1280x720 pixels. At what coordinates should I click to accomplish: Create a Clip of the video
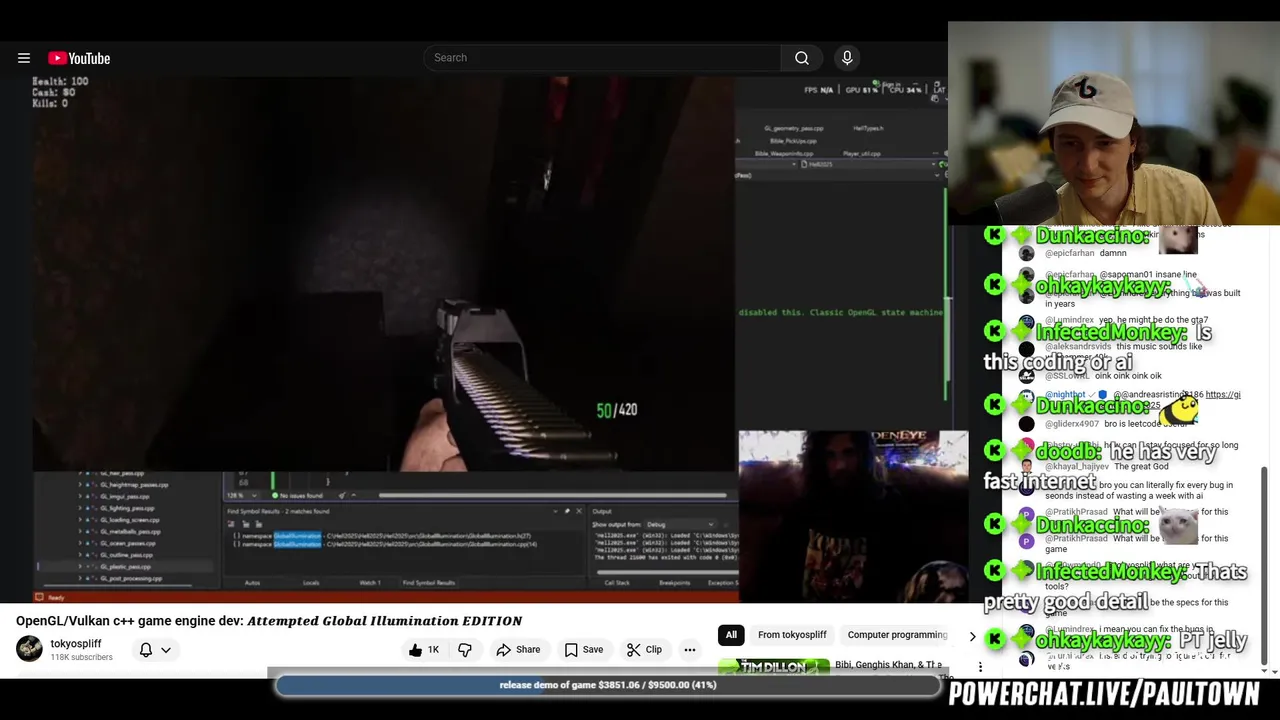pos(644,650)
